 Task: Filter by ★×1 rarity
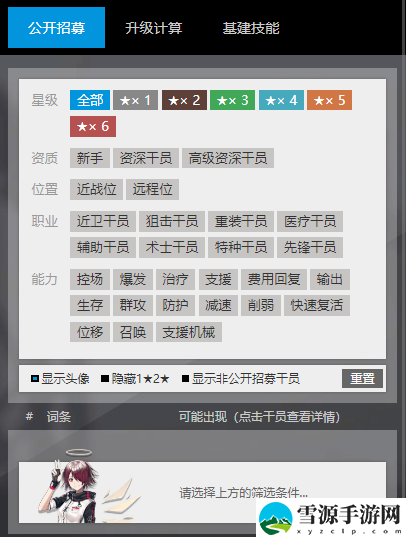[x=135, y=100]
